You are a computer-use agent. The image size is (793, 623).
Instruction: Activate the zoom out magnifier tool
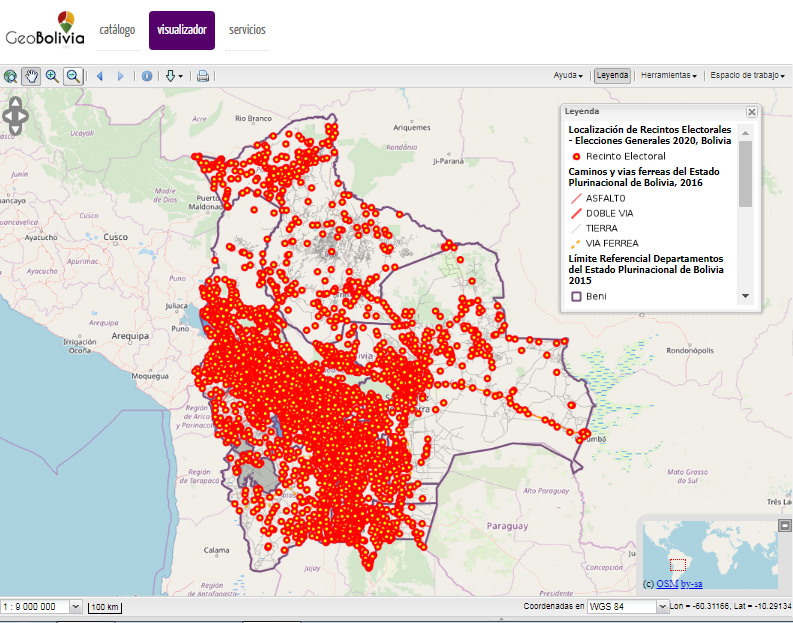(x=73, y=76)
